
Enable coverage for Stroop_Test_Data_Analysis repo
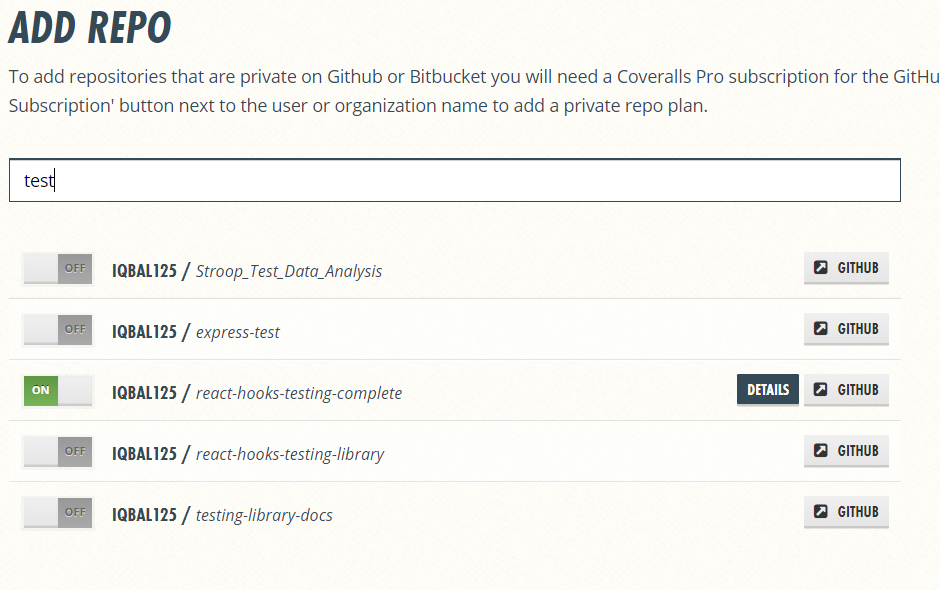pos(58,269)
